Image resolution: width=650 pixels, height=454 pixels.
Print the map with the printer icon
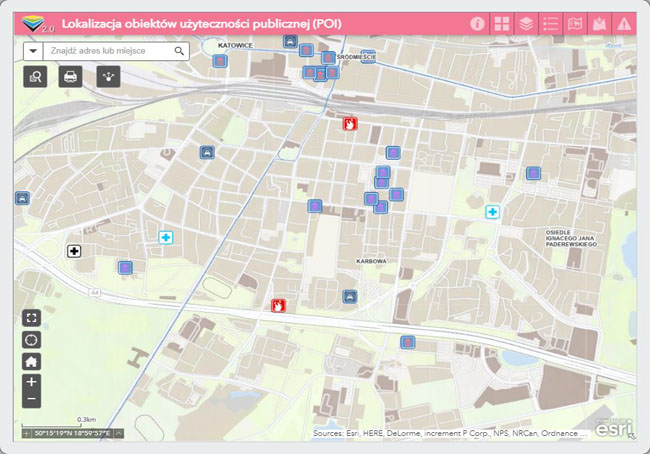[70, 76]
